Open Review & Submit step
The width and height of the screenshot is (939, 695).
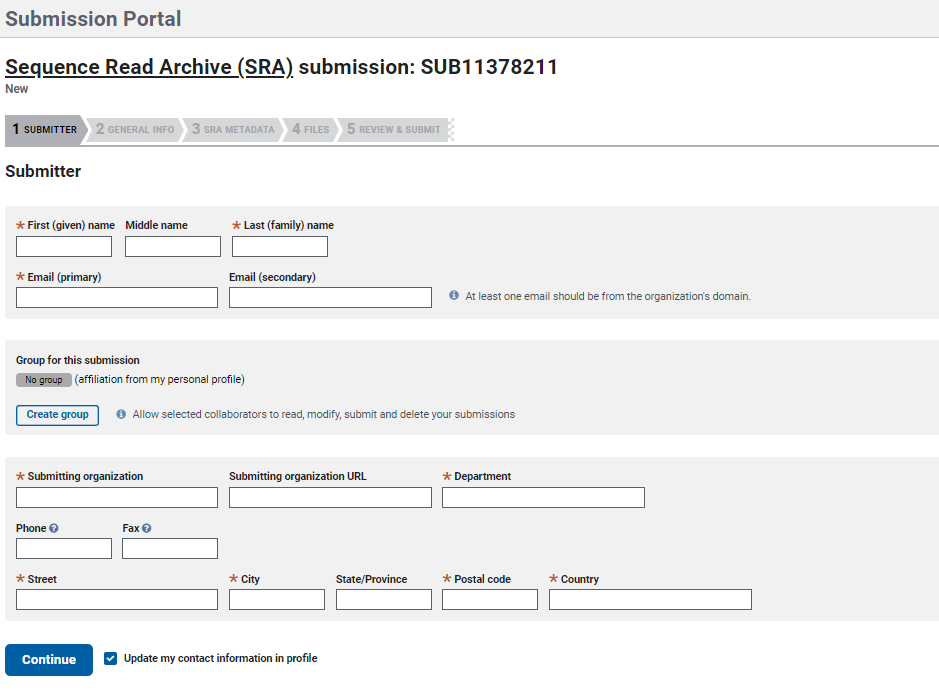[x=394, y=129]
